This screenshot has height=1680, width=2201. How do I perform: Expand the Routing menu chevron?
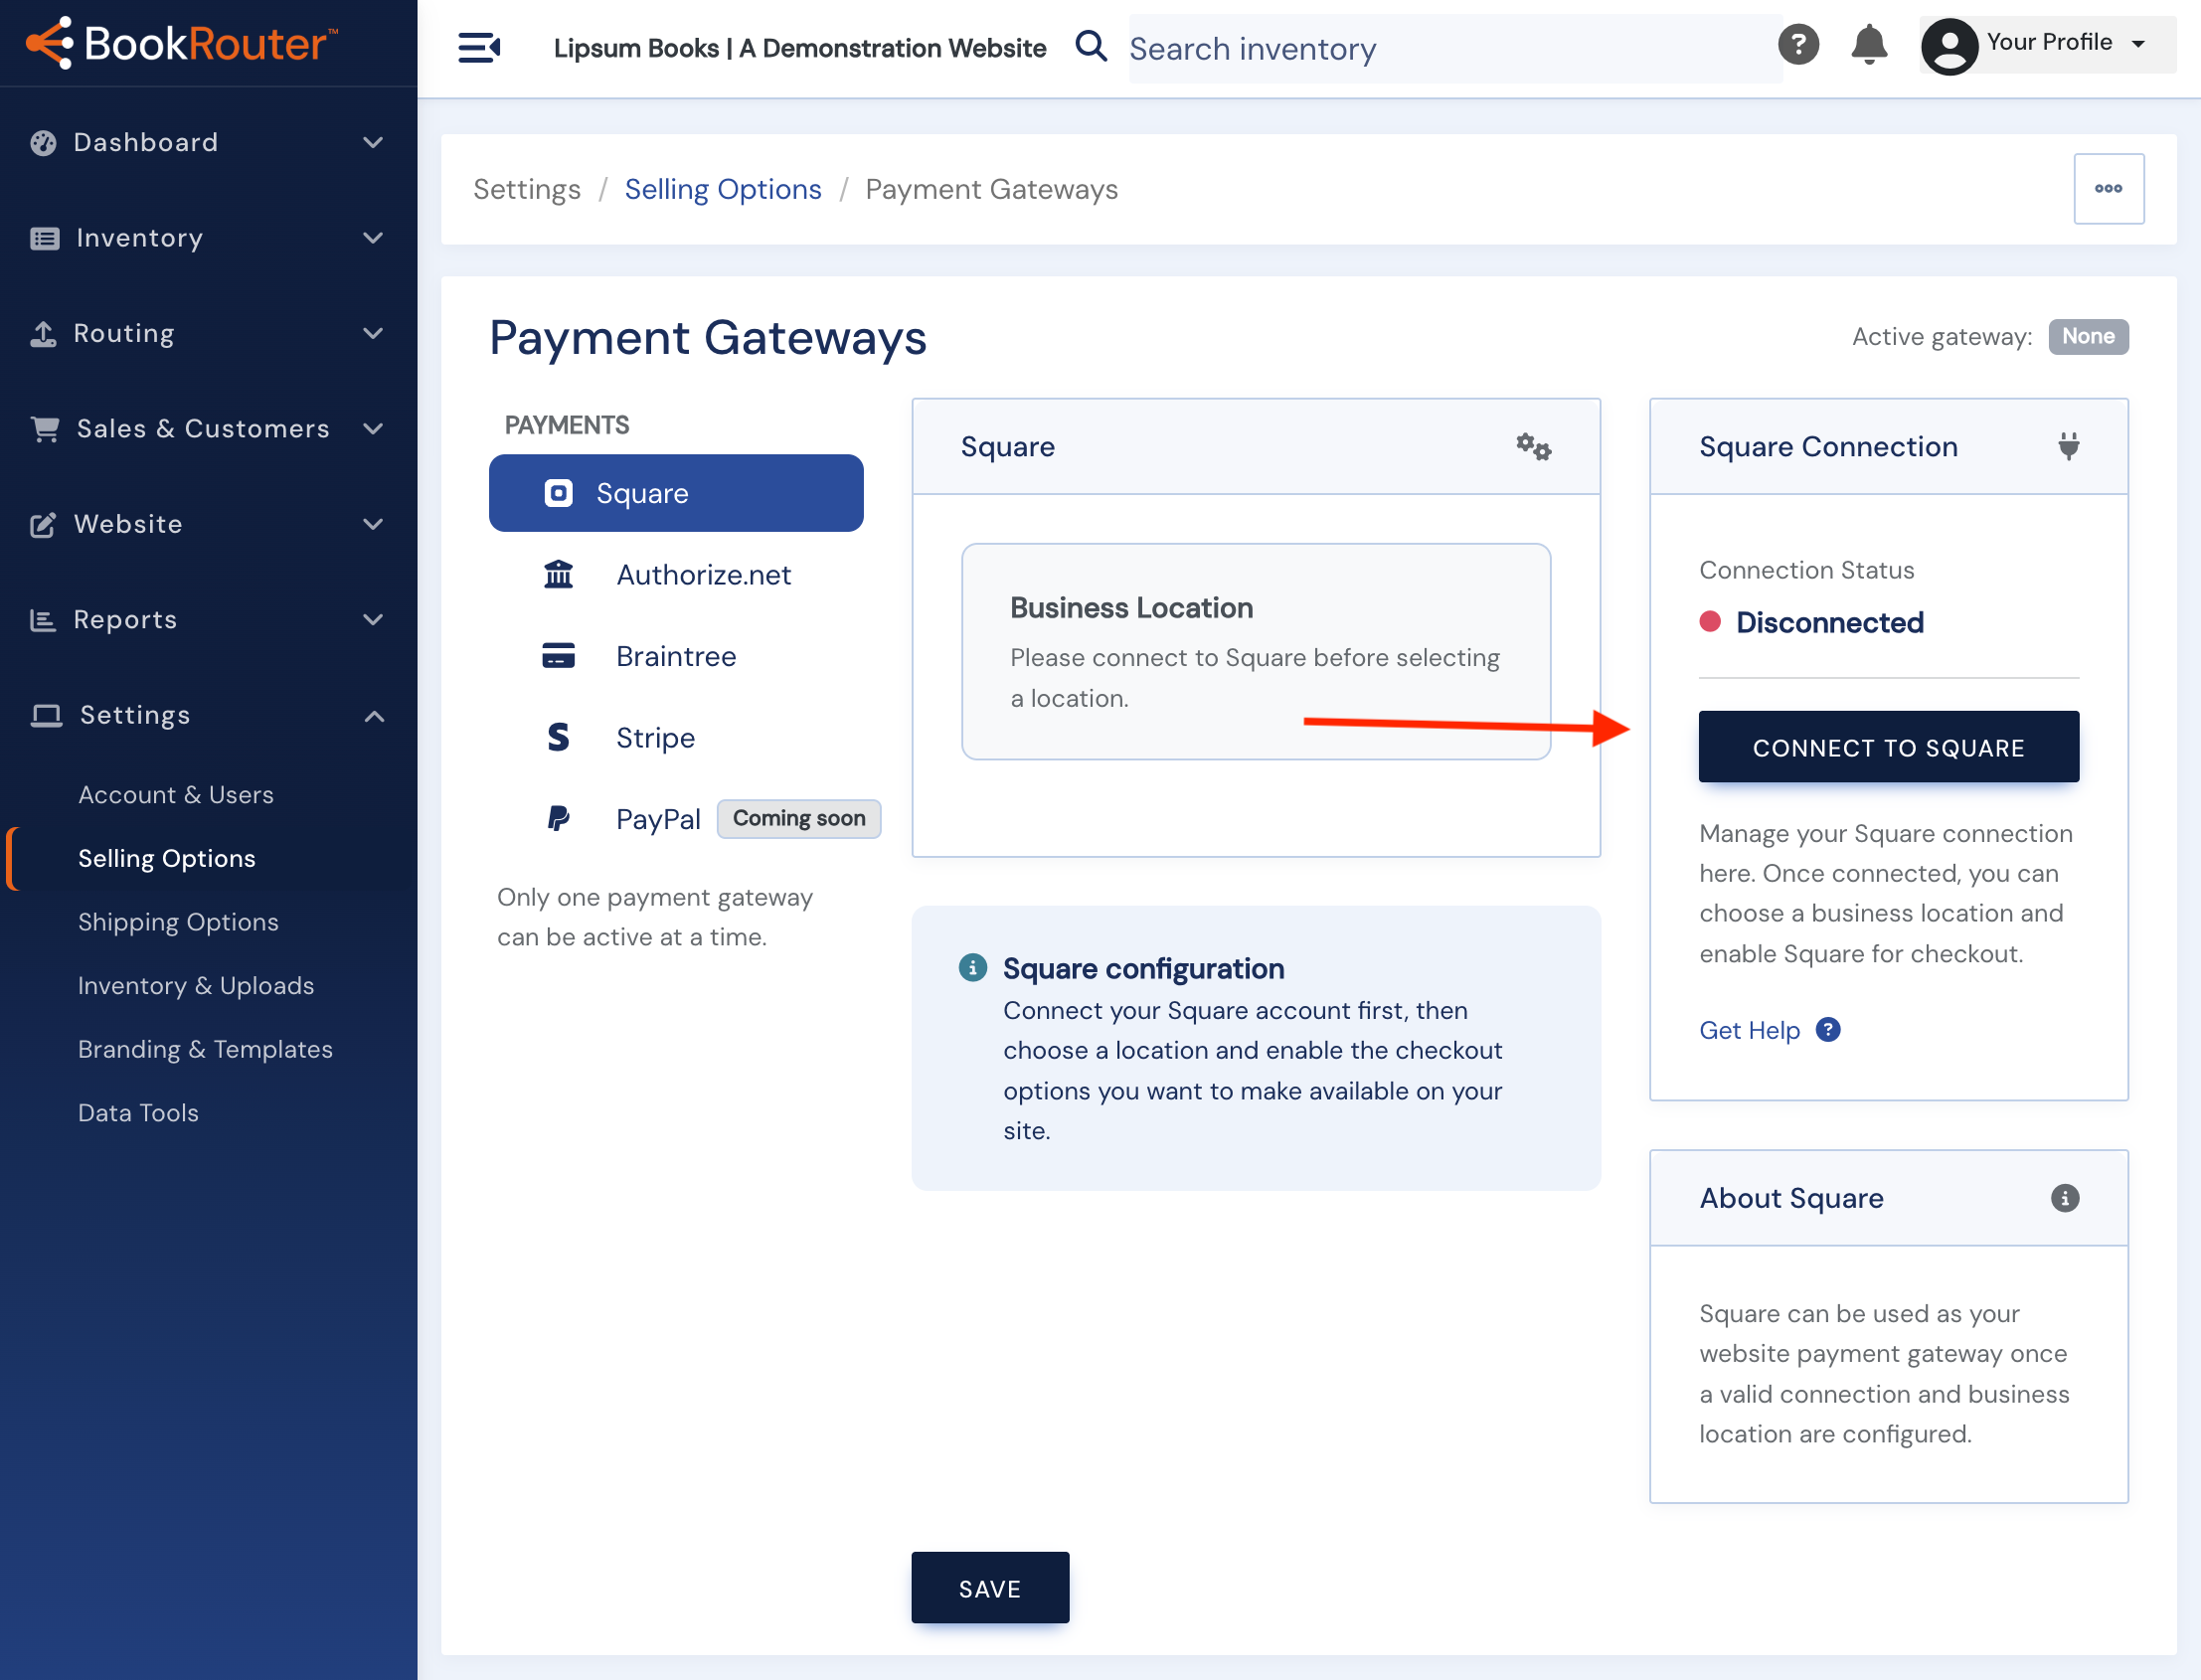[x=373, y=333]
